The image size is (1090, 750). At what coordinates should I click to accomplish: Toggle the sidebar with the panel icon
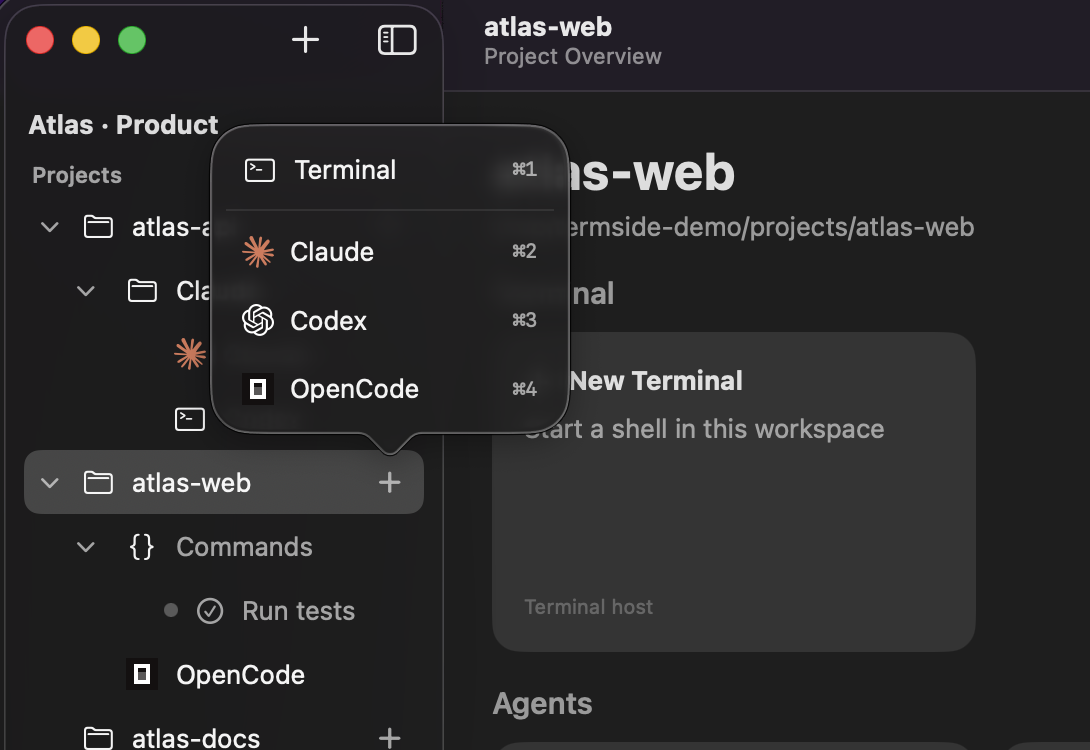pyautogui.click(x=397, y=40)
